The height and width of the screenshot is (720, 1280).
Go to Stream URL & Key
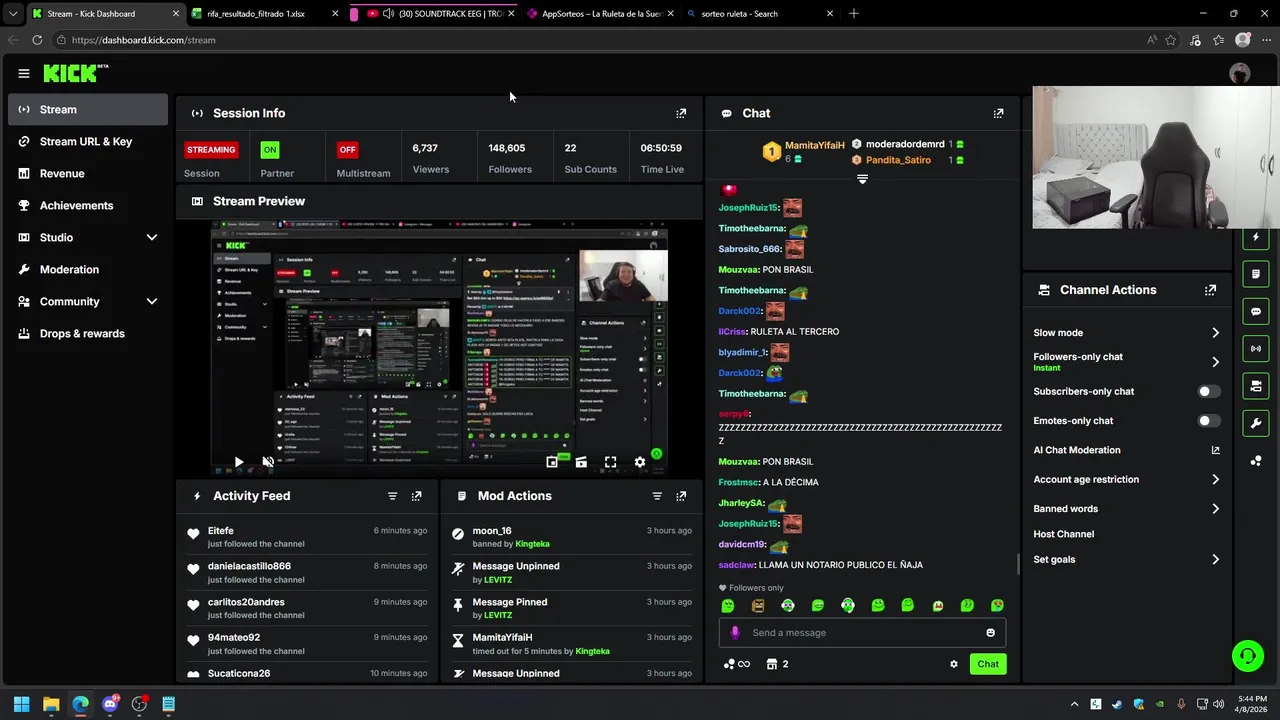coord(88,141)
